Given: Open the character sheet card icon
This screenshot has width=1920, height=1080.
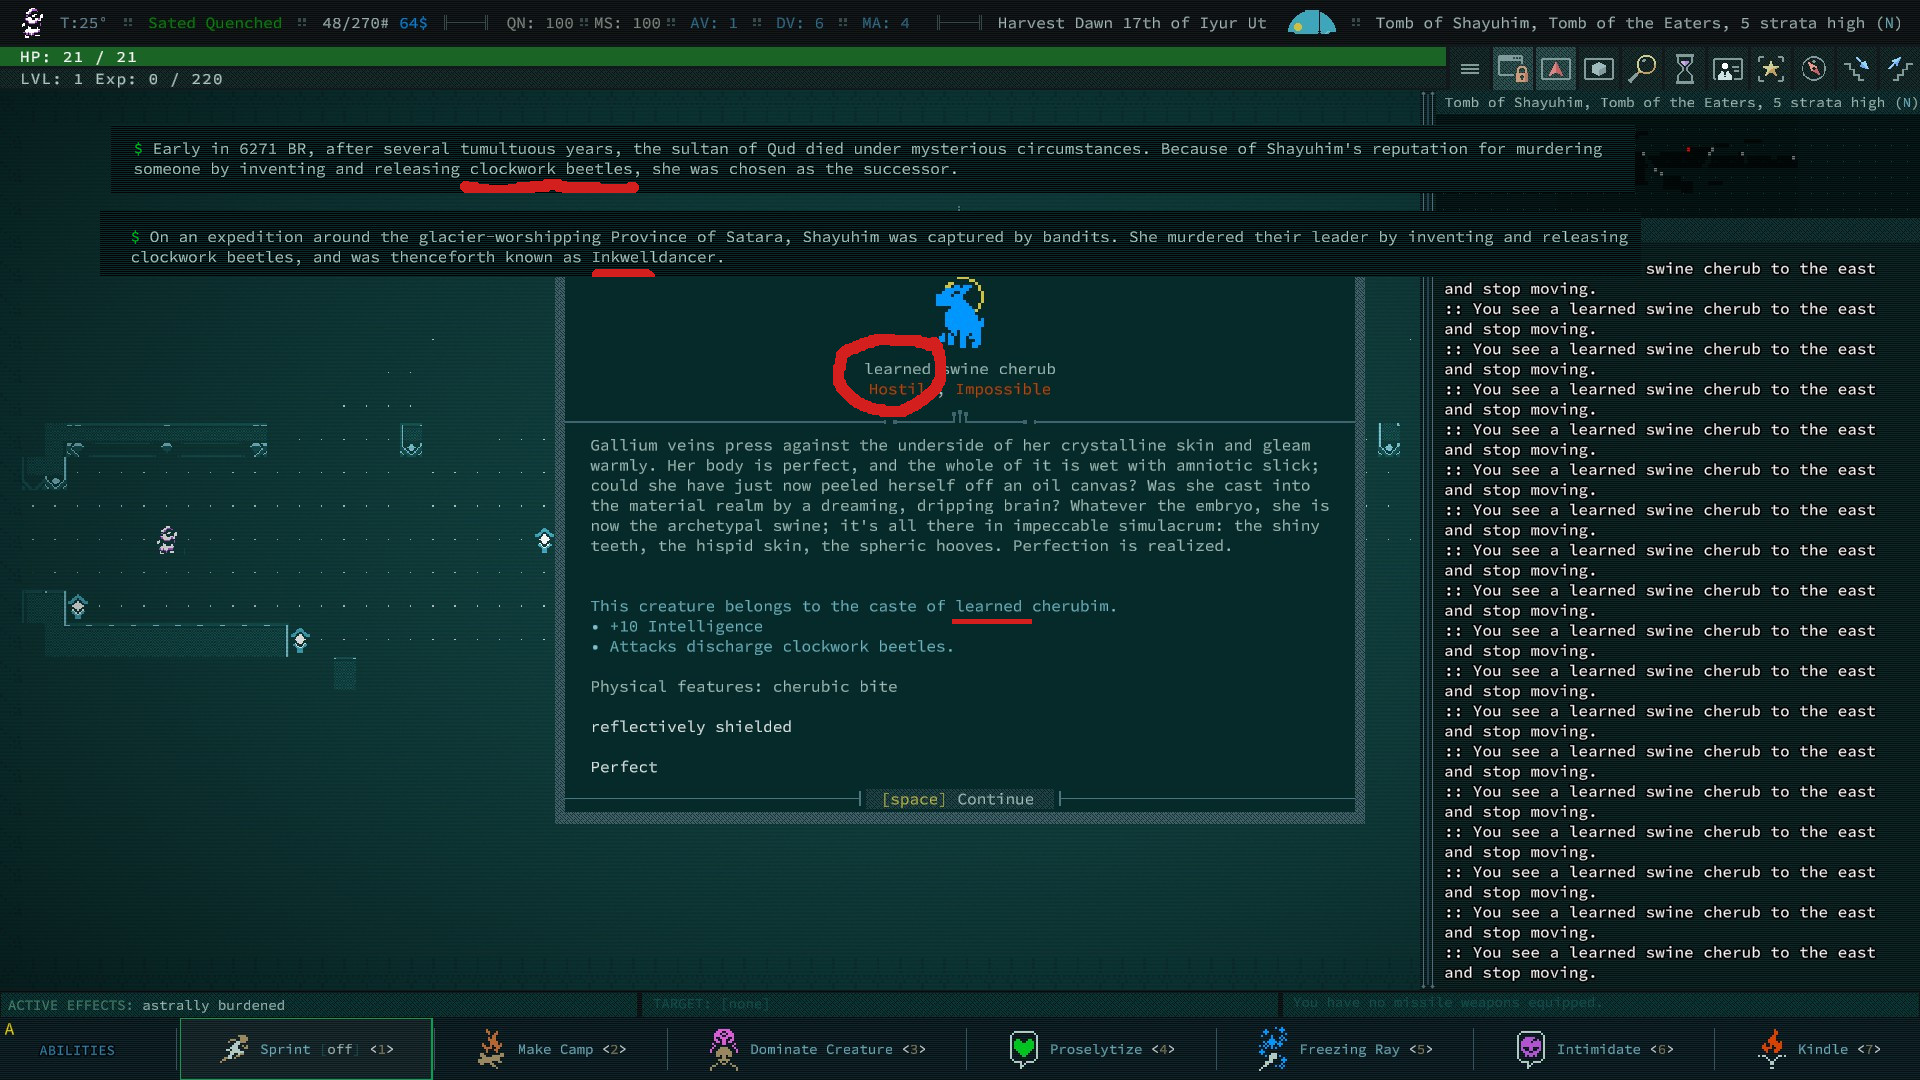Looking at the screenshot, I should 1727,69.
